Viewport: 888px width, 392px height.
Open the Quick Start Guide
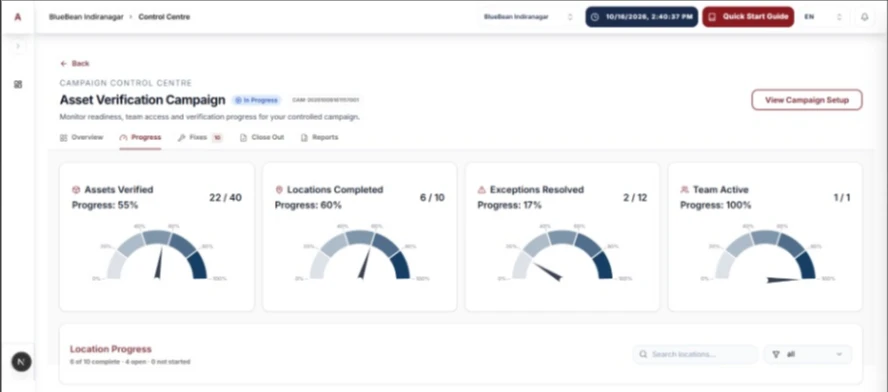click(748, 17)
